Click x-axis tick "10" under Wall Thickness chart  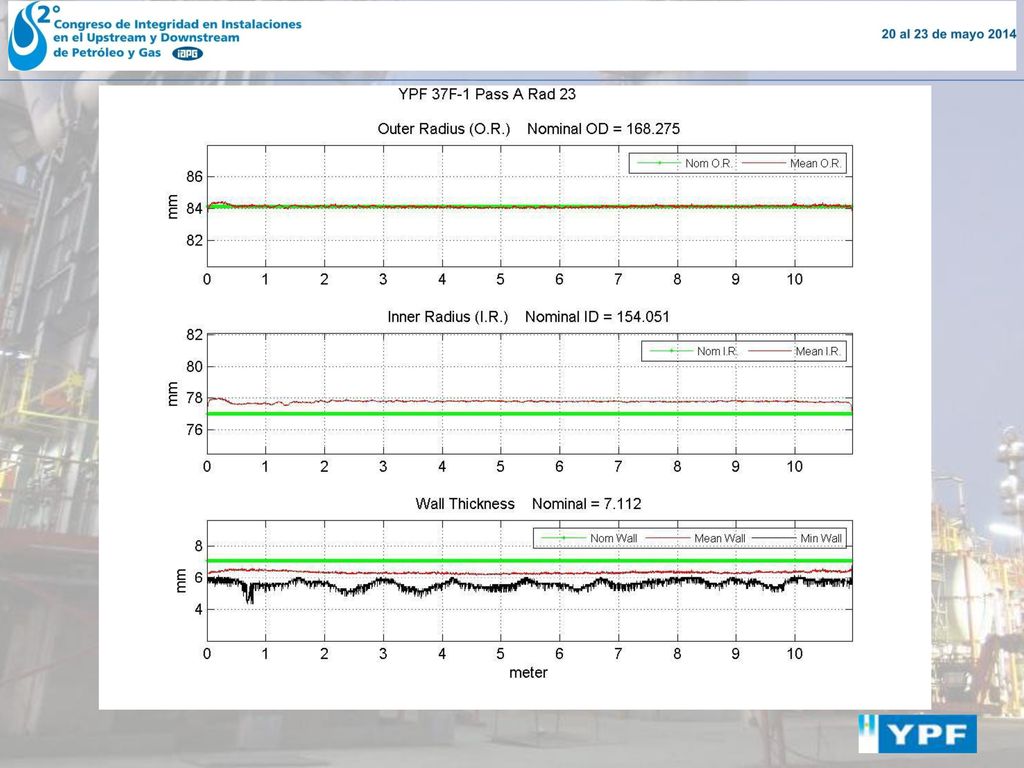pos(794,654)
